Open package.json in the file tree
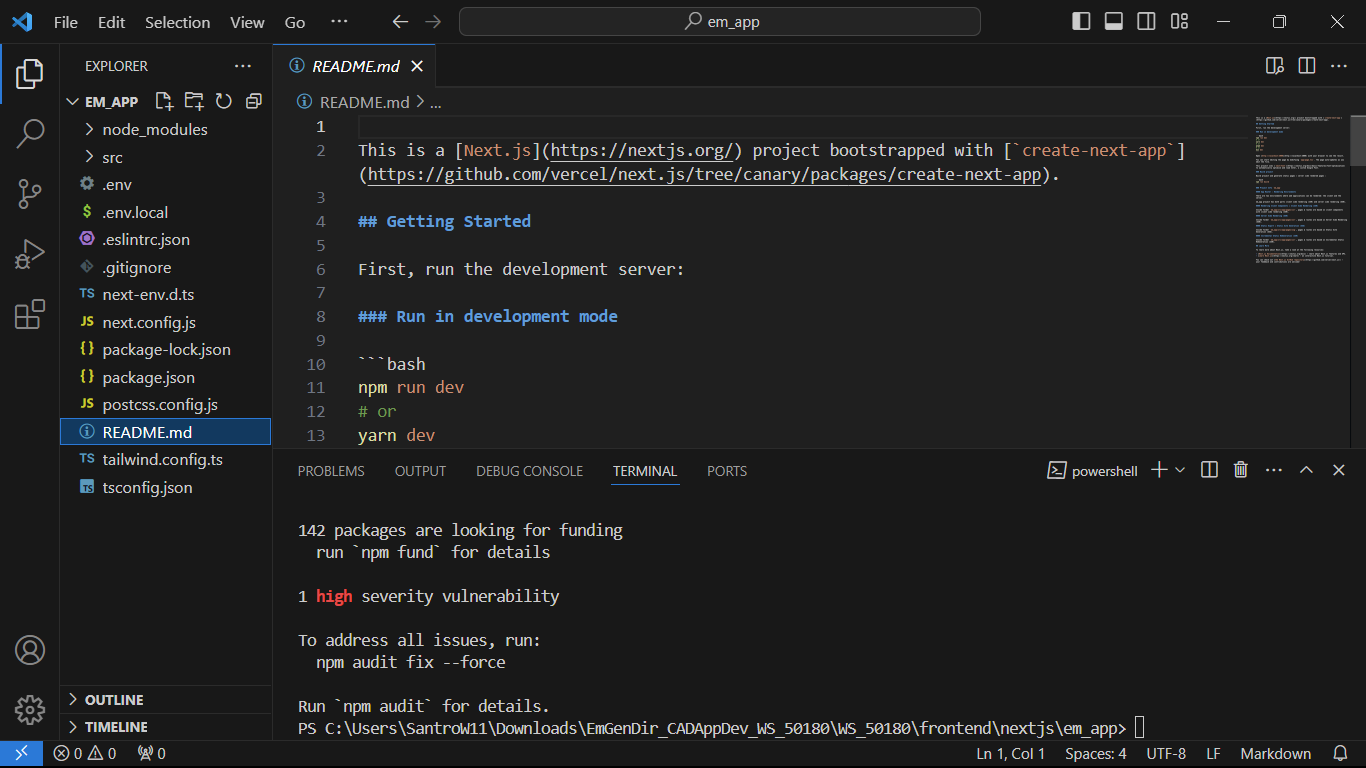The width and height of the screenshot is (1366, 768). coord(165,377)
